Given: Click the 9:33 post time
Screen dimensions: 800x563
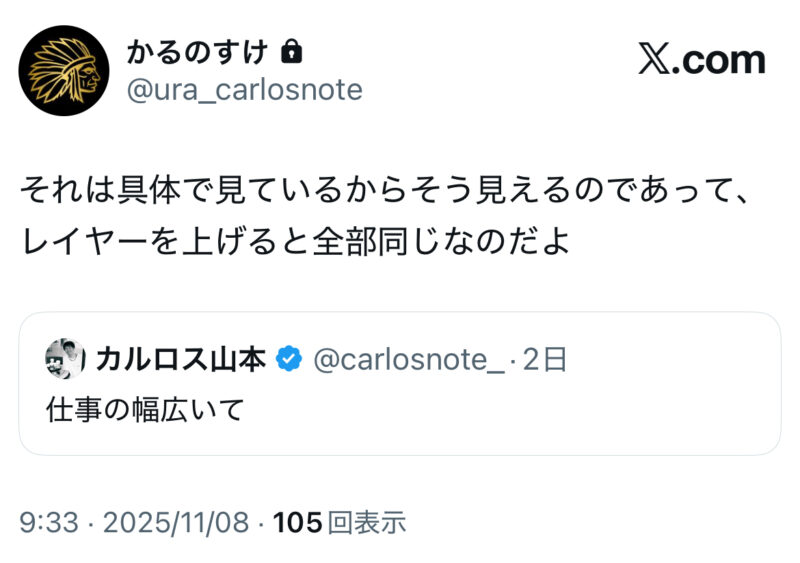Looking at the screenshot, I should coord(46,522).
